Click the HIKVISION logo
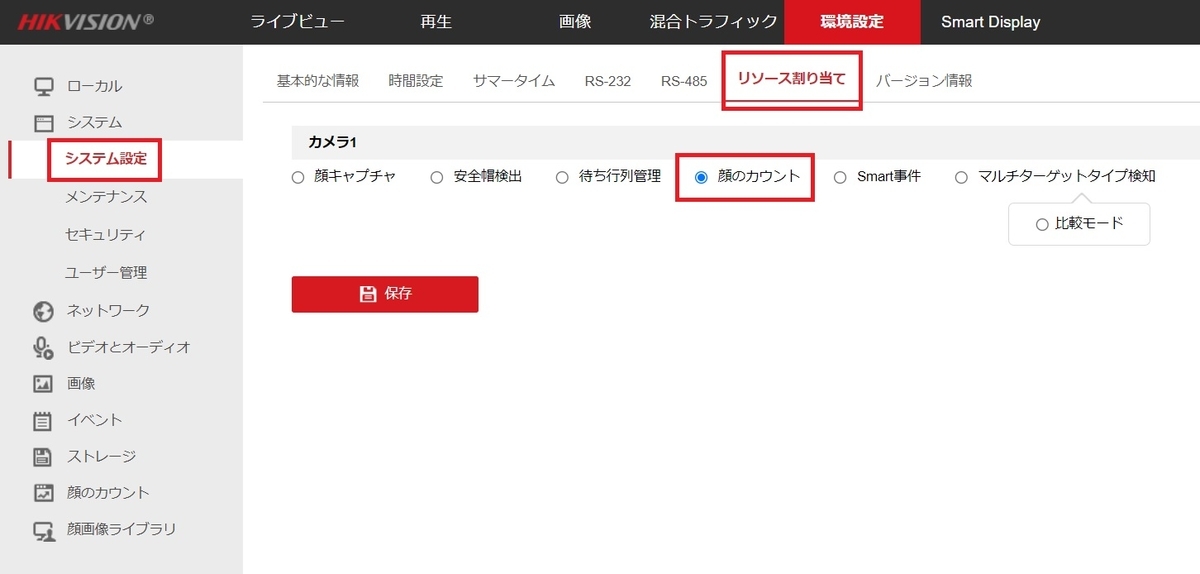 (86, 20)
